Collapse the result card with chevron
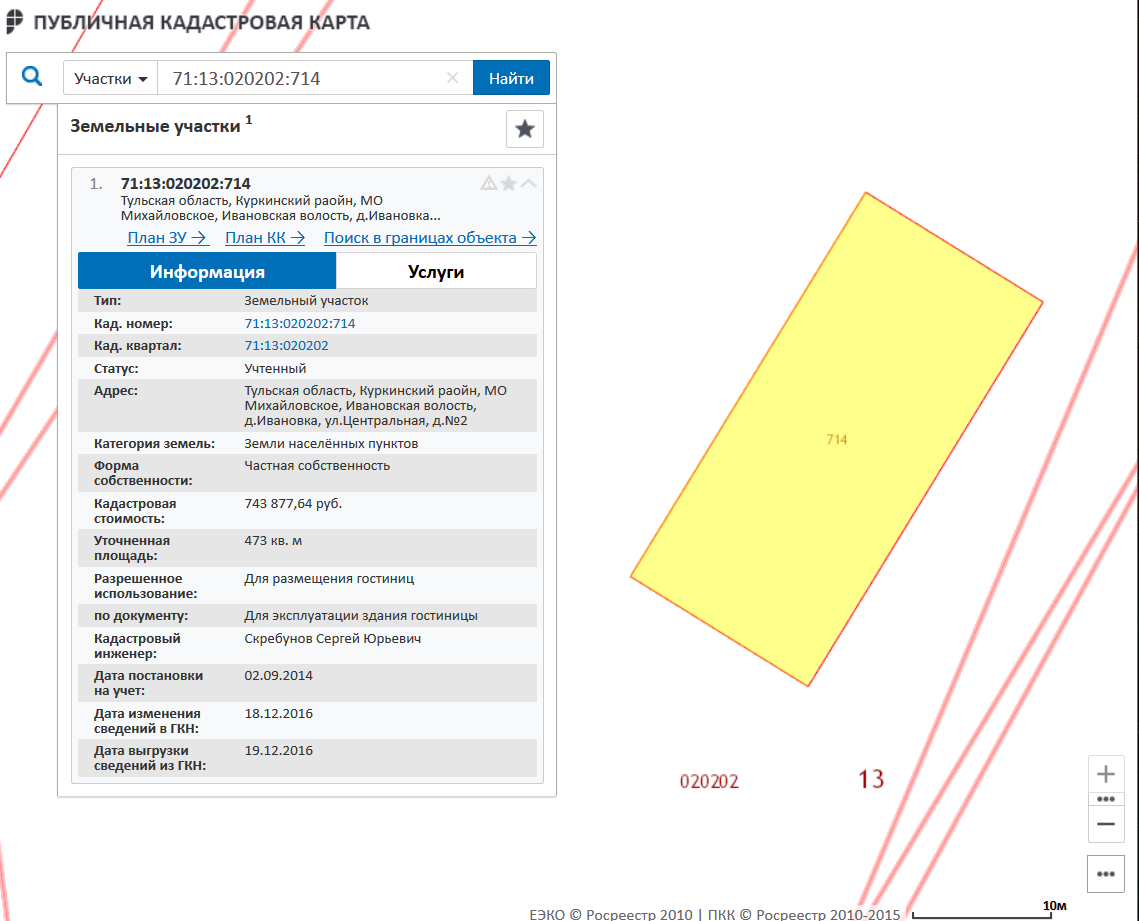1139x921 pixels. point(528,183)
